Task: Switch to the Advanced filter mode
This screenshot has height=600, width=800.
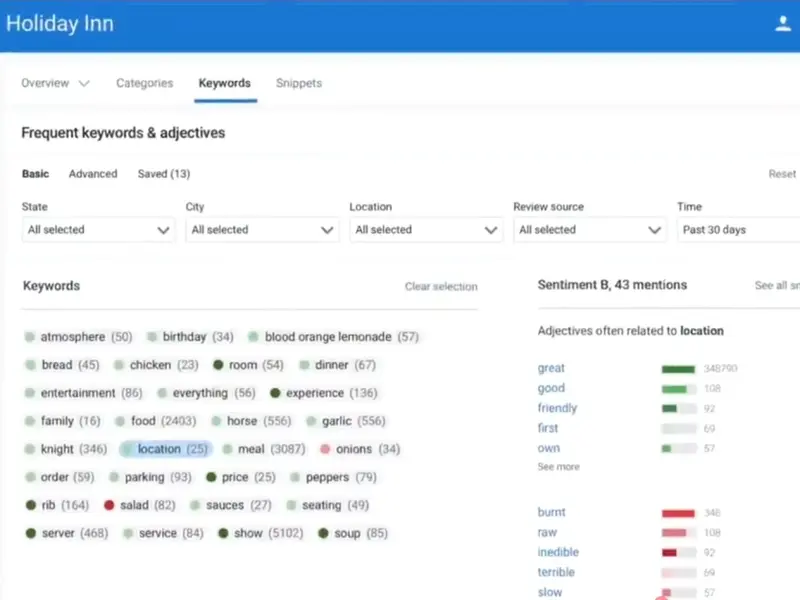Action: pyautogui.click(x=93, y=174)
